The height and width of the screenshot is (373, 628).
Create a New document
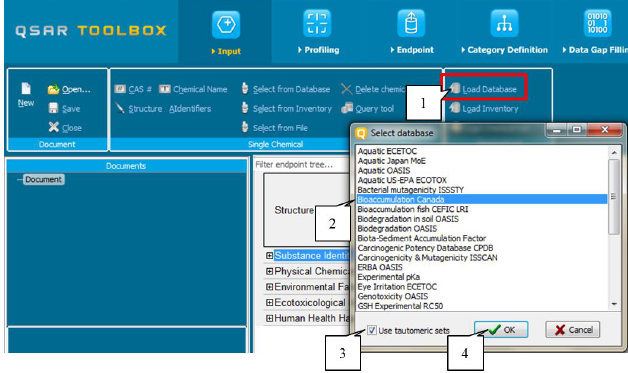pyautogui.click(x=26, y=95)
